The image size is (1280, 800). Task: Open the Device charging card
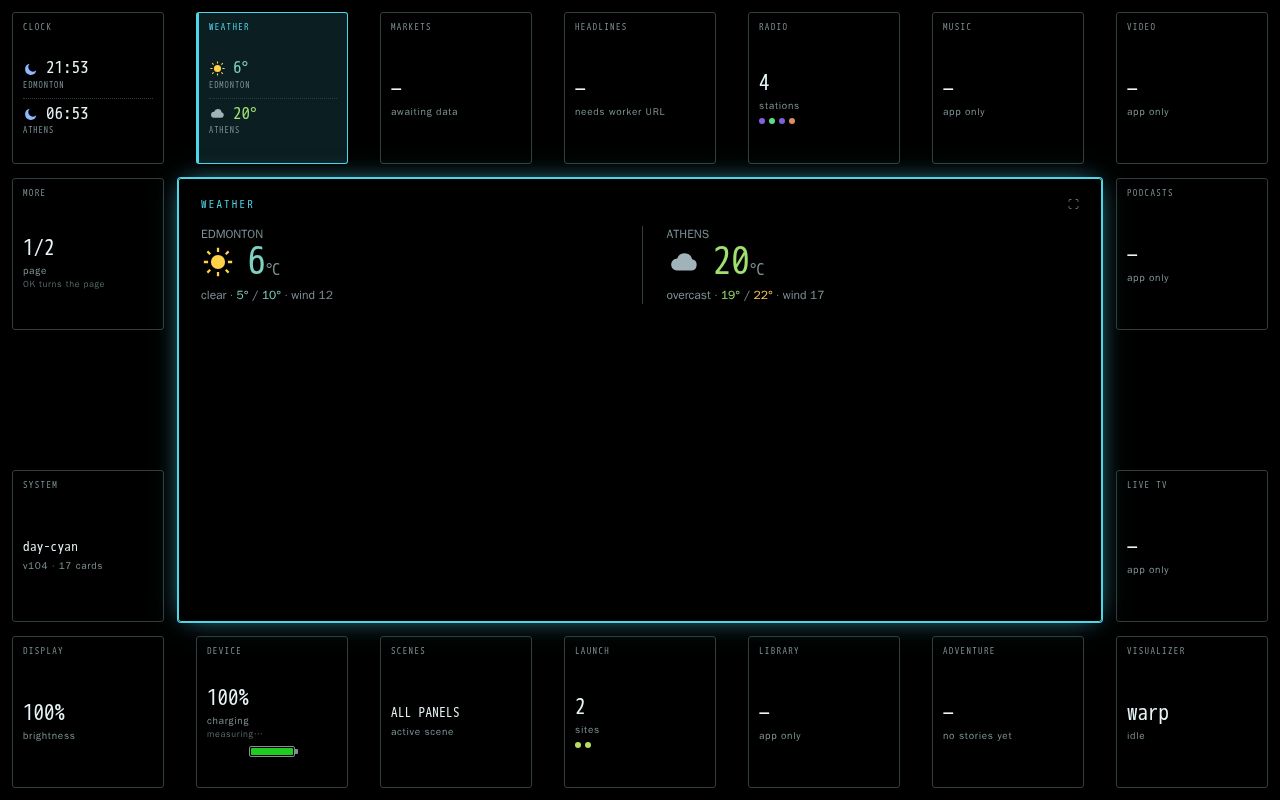[272, 712]
